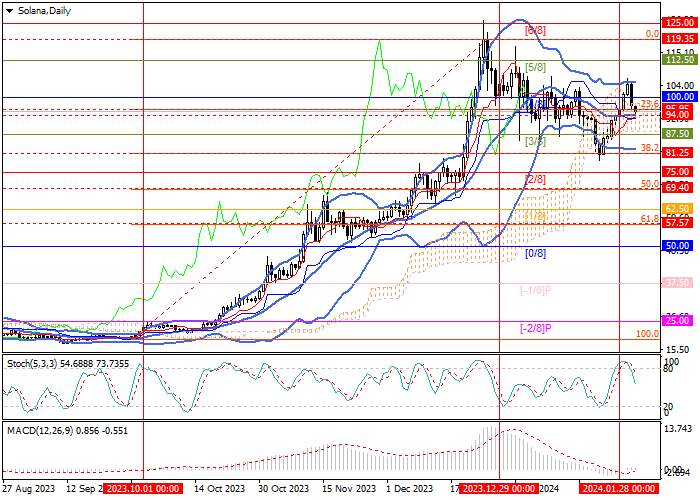Click the [0/8] Murrey level label
The height and width of the screenshot is (500, 700).
pos(535,254)
